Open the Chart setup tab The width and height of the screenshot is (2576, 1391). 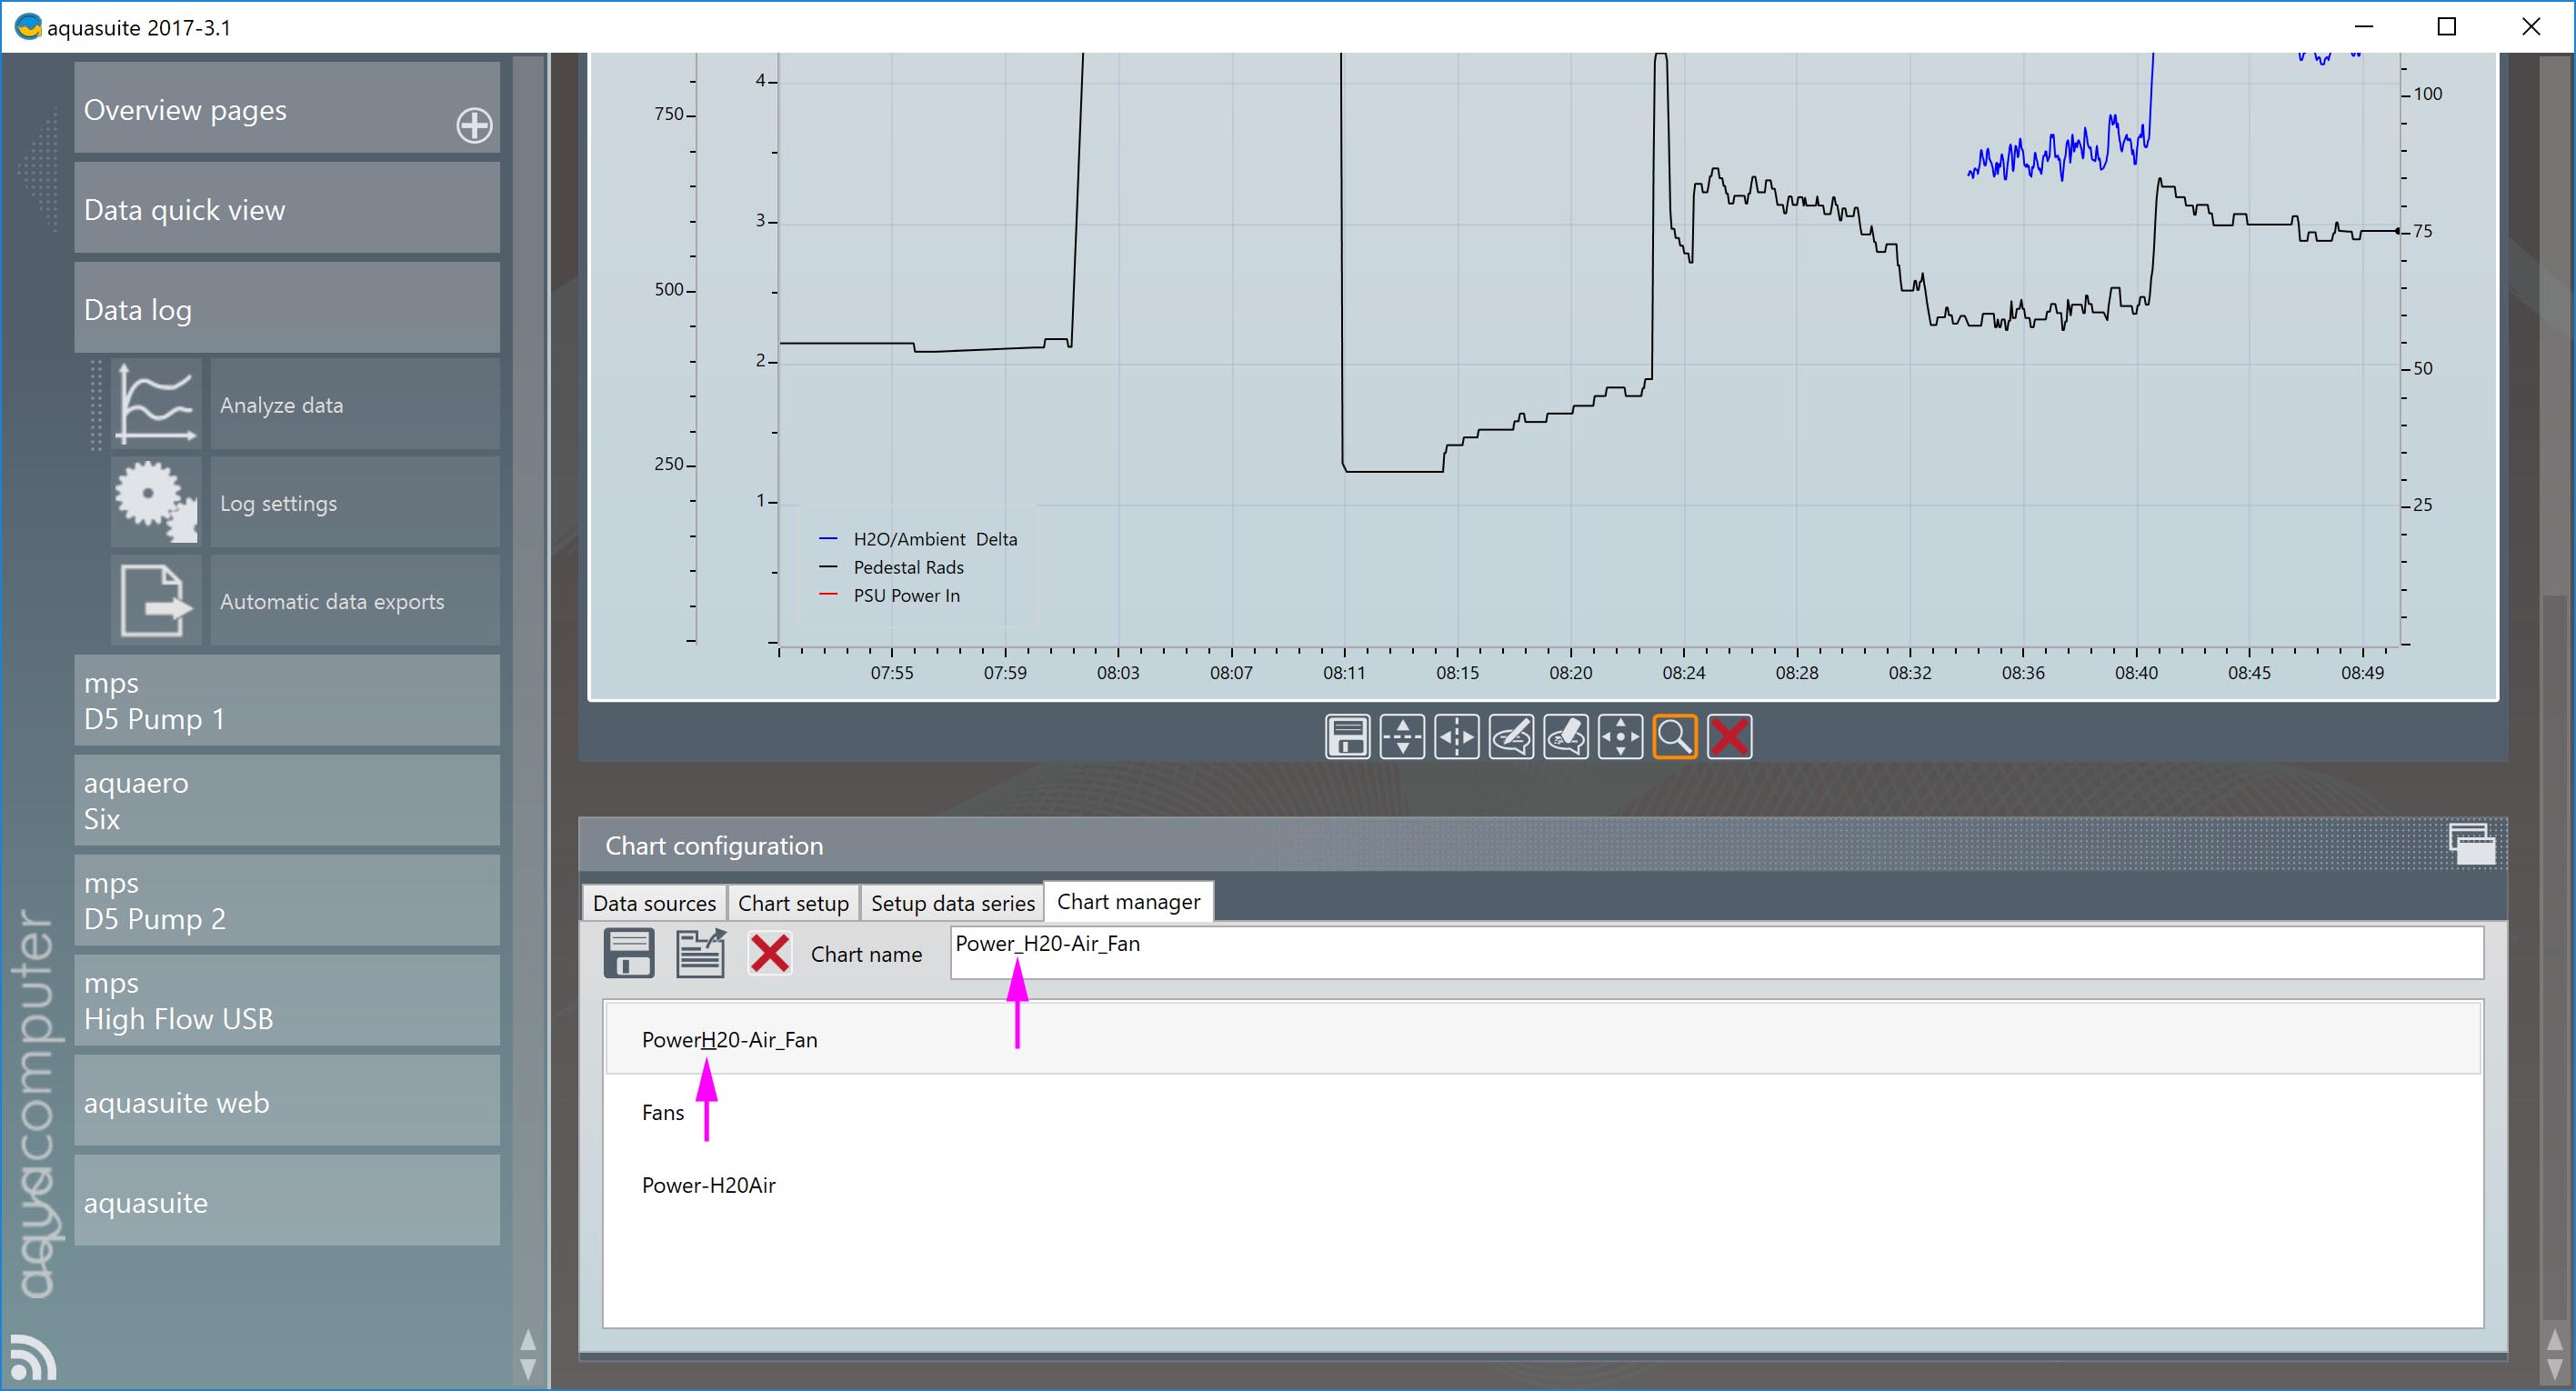tap(792, 903)
